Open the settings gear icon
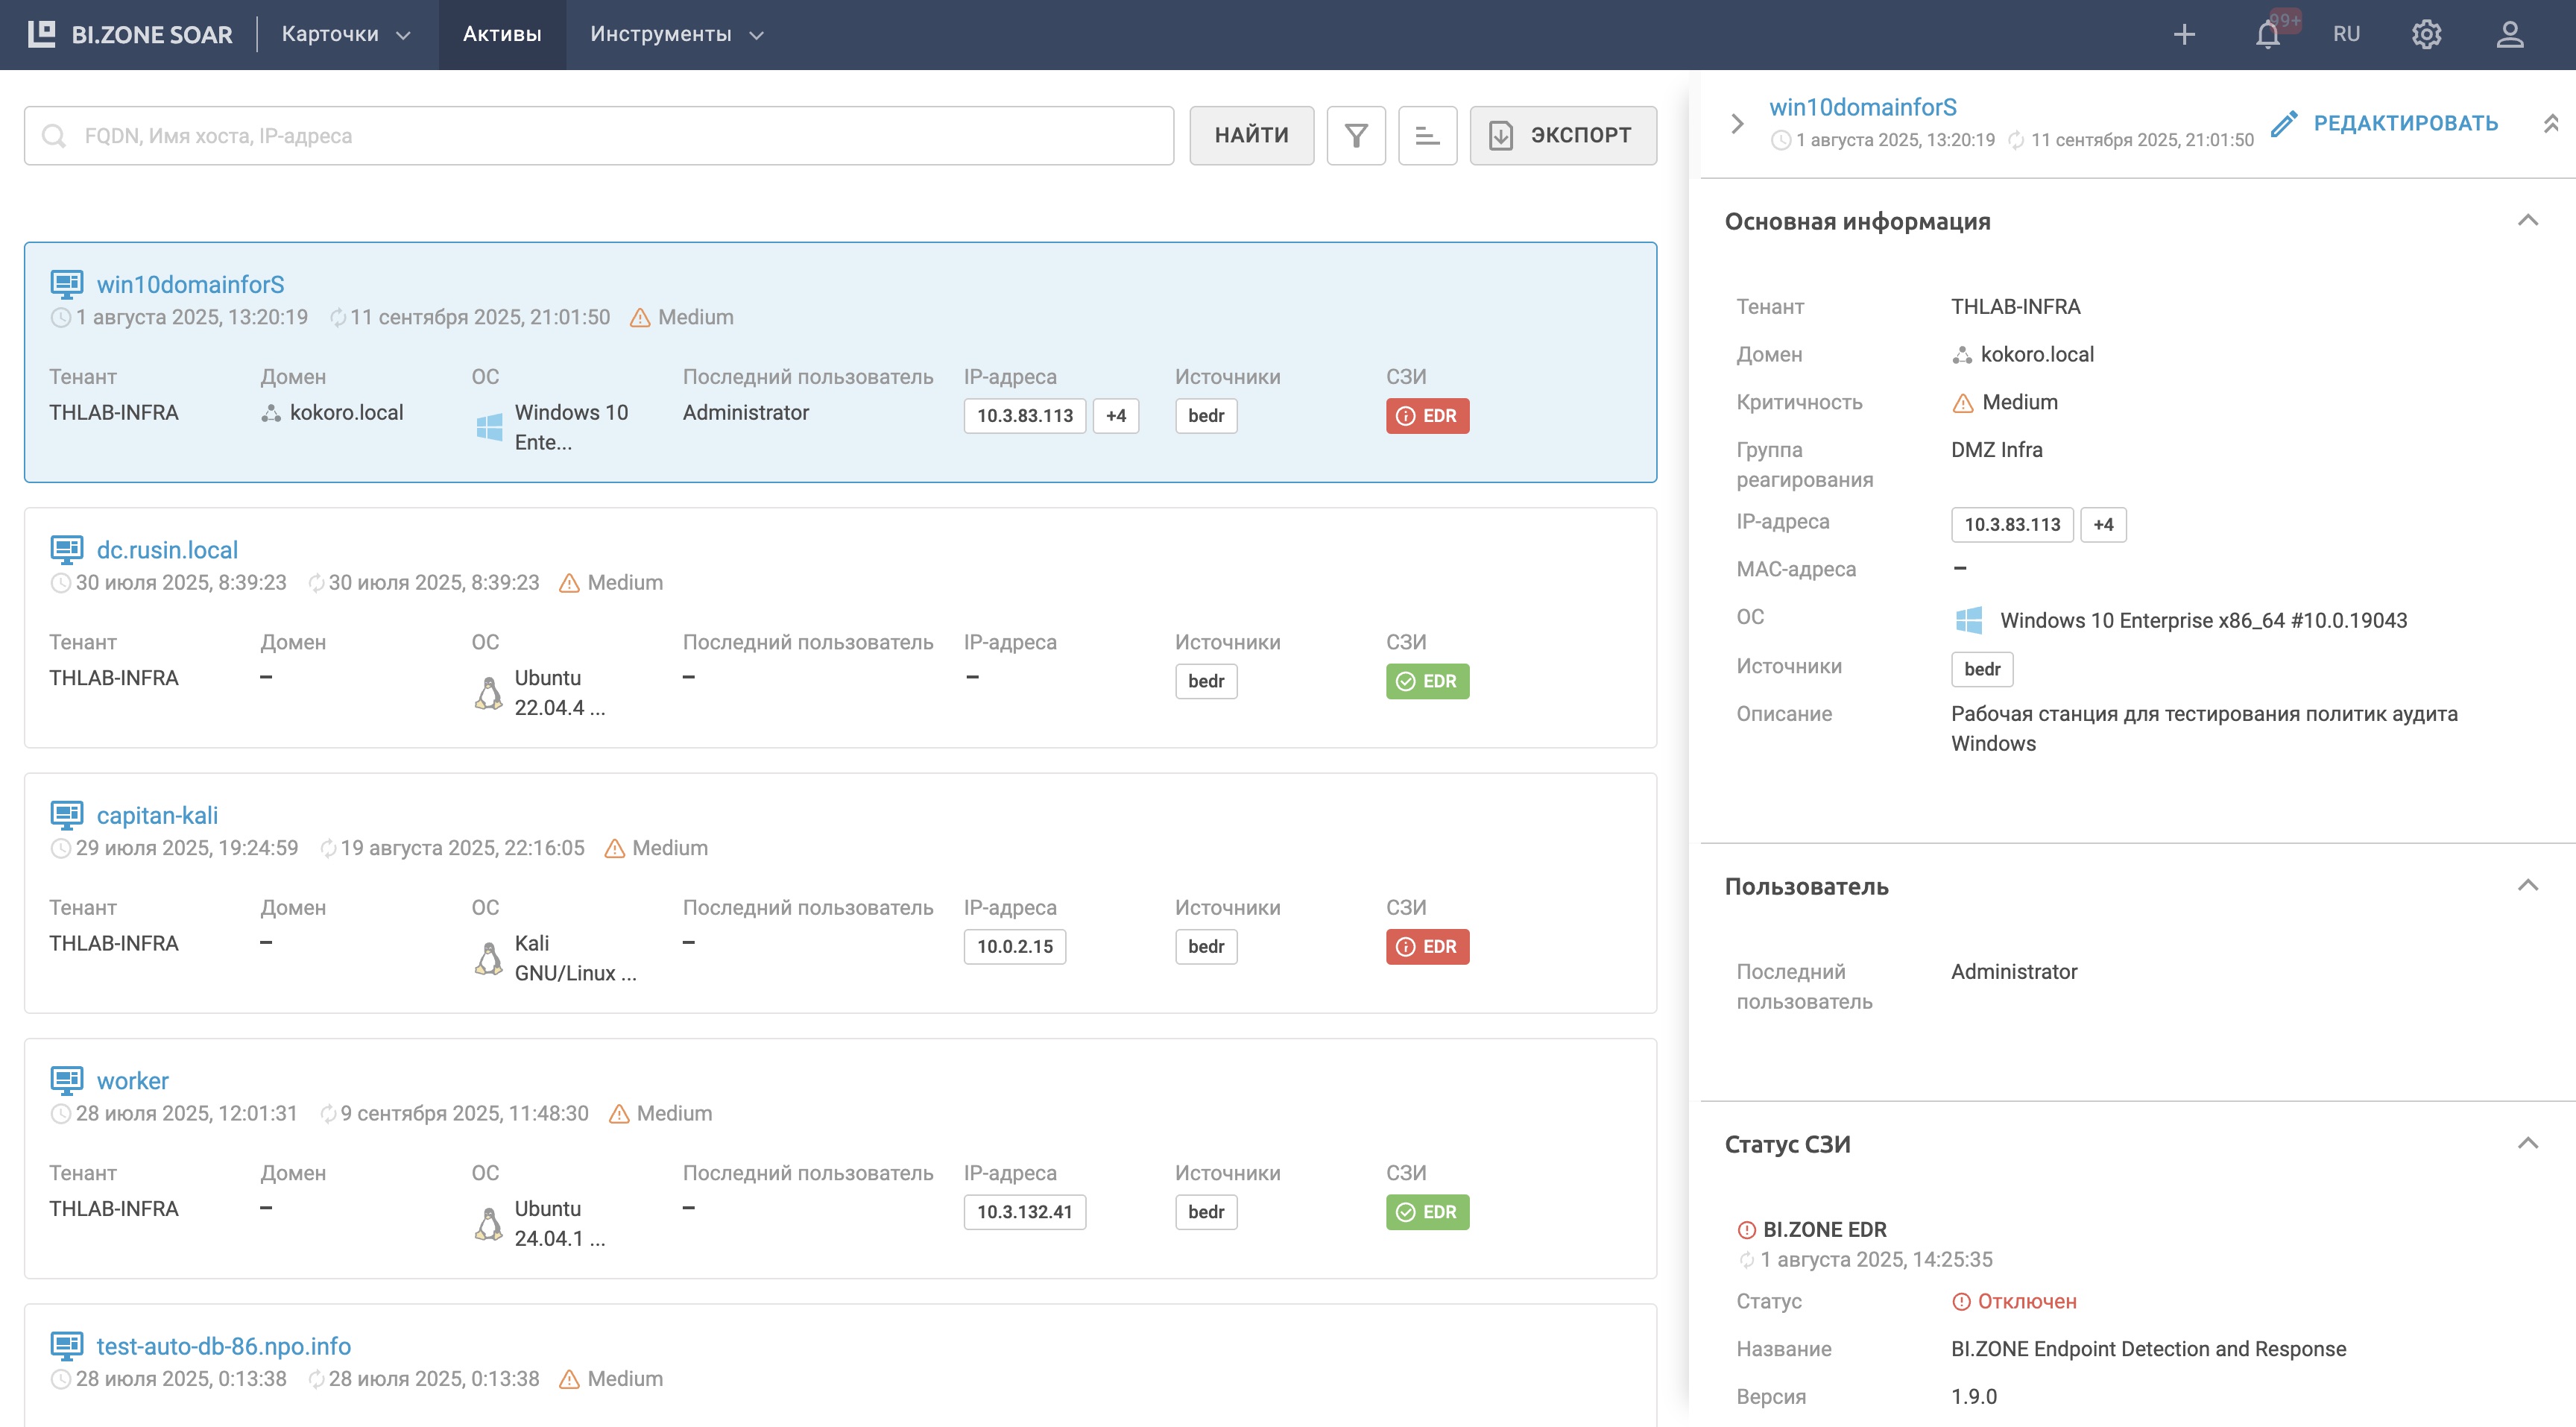Viewport: 2576px width, 1427px height. pos(2426,35)
